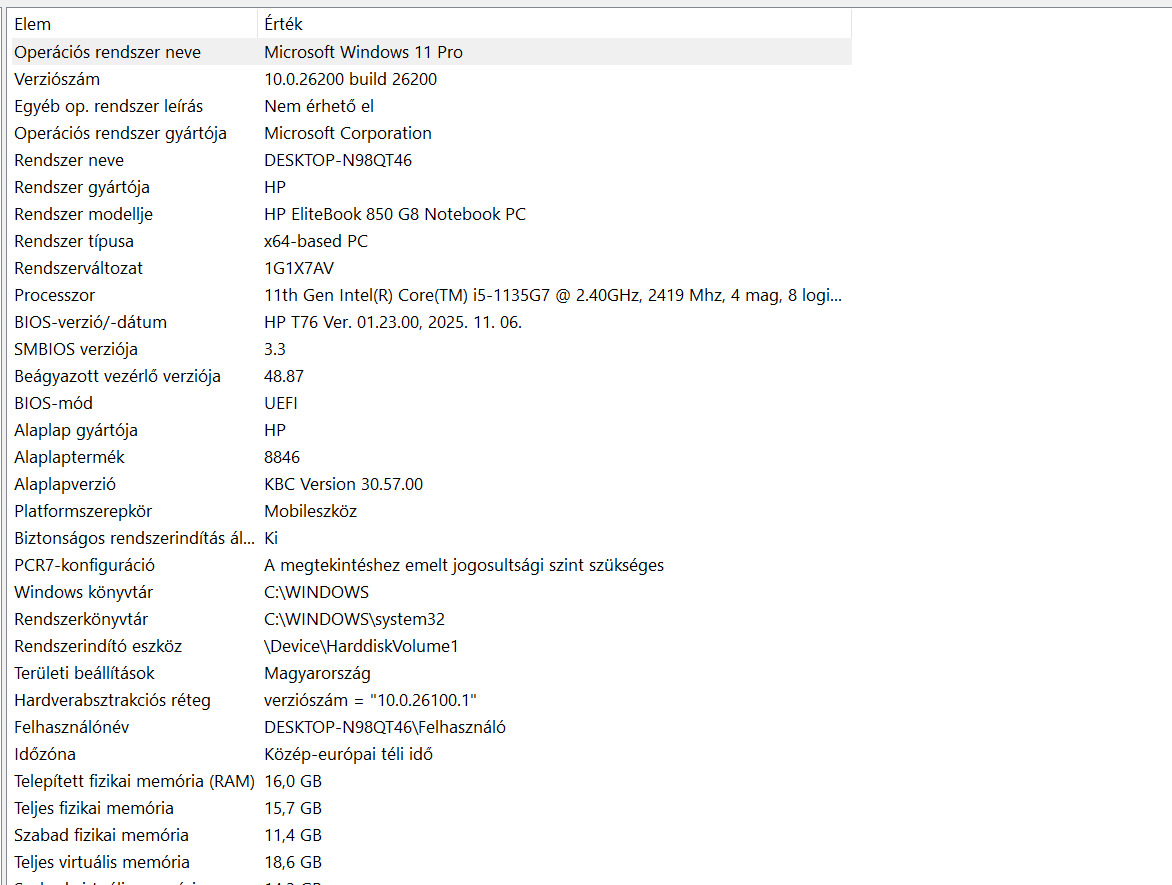Click the BIOS version value HP T76

392,322
